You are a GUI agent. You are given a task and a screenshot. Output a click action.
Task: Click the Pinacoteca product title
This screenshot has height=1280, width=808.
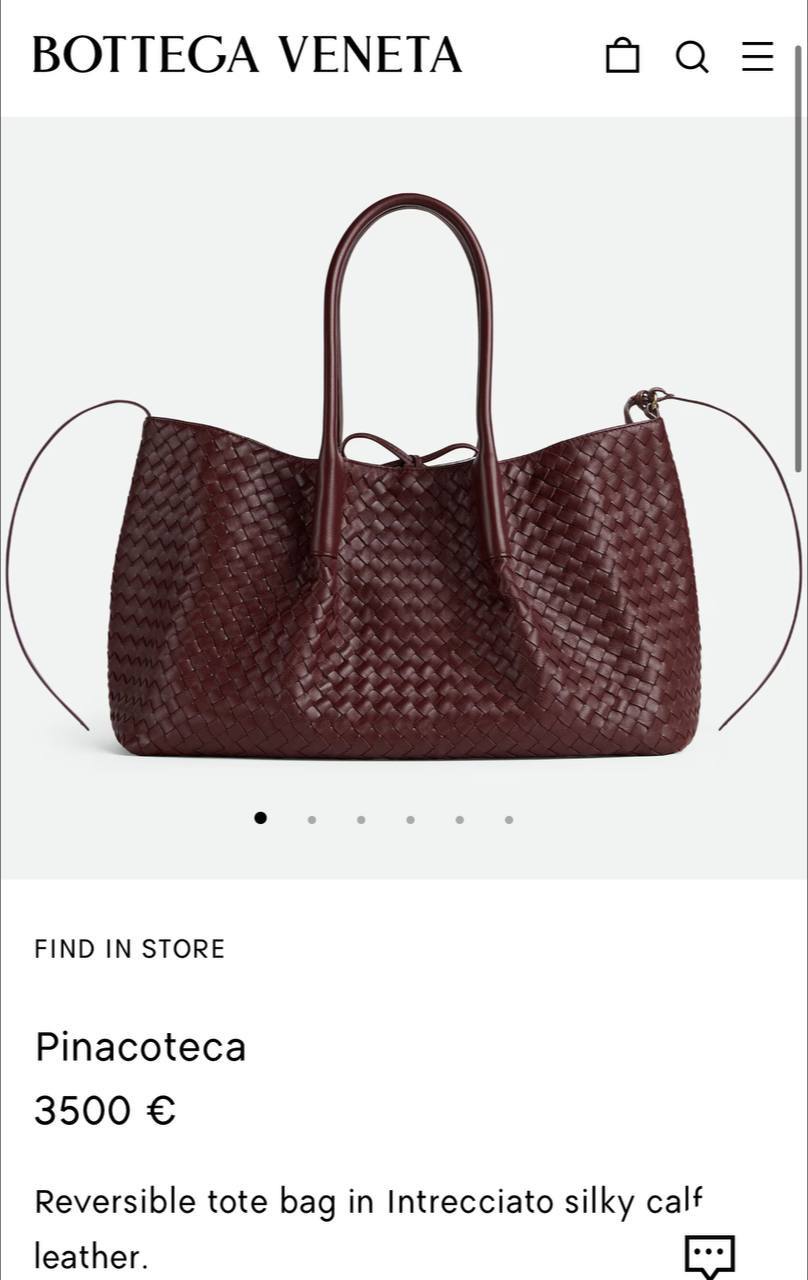click(140, 1047)
